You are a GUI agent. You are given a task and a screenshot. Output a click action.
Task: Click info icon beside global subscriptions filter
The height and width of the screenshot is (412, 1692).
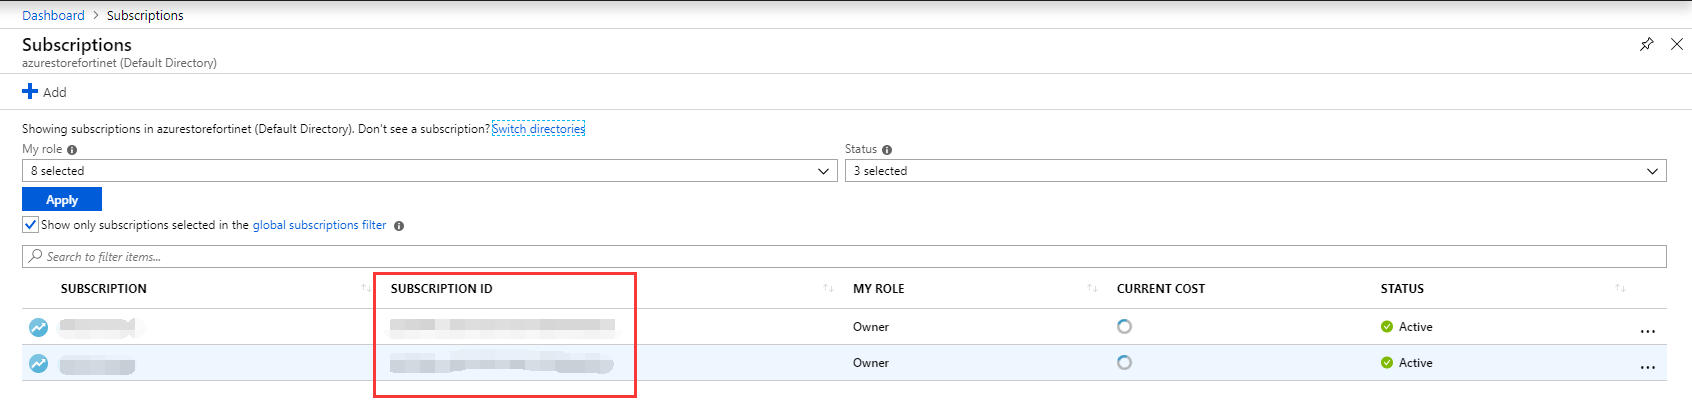pyautogui.click(x=399, y=226)
